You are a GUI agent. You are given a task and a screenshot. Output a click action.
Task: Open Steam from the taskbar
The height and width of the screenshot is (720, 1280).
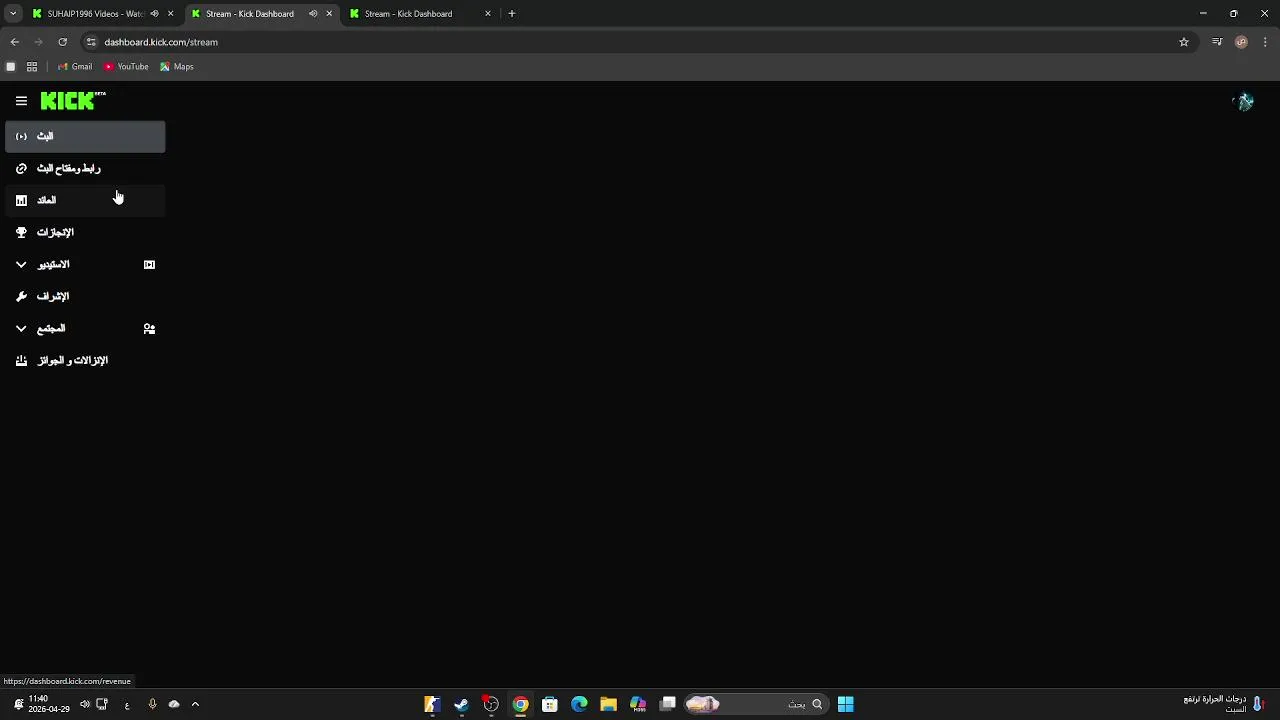click(461, 704)
